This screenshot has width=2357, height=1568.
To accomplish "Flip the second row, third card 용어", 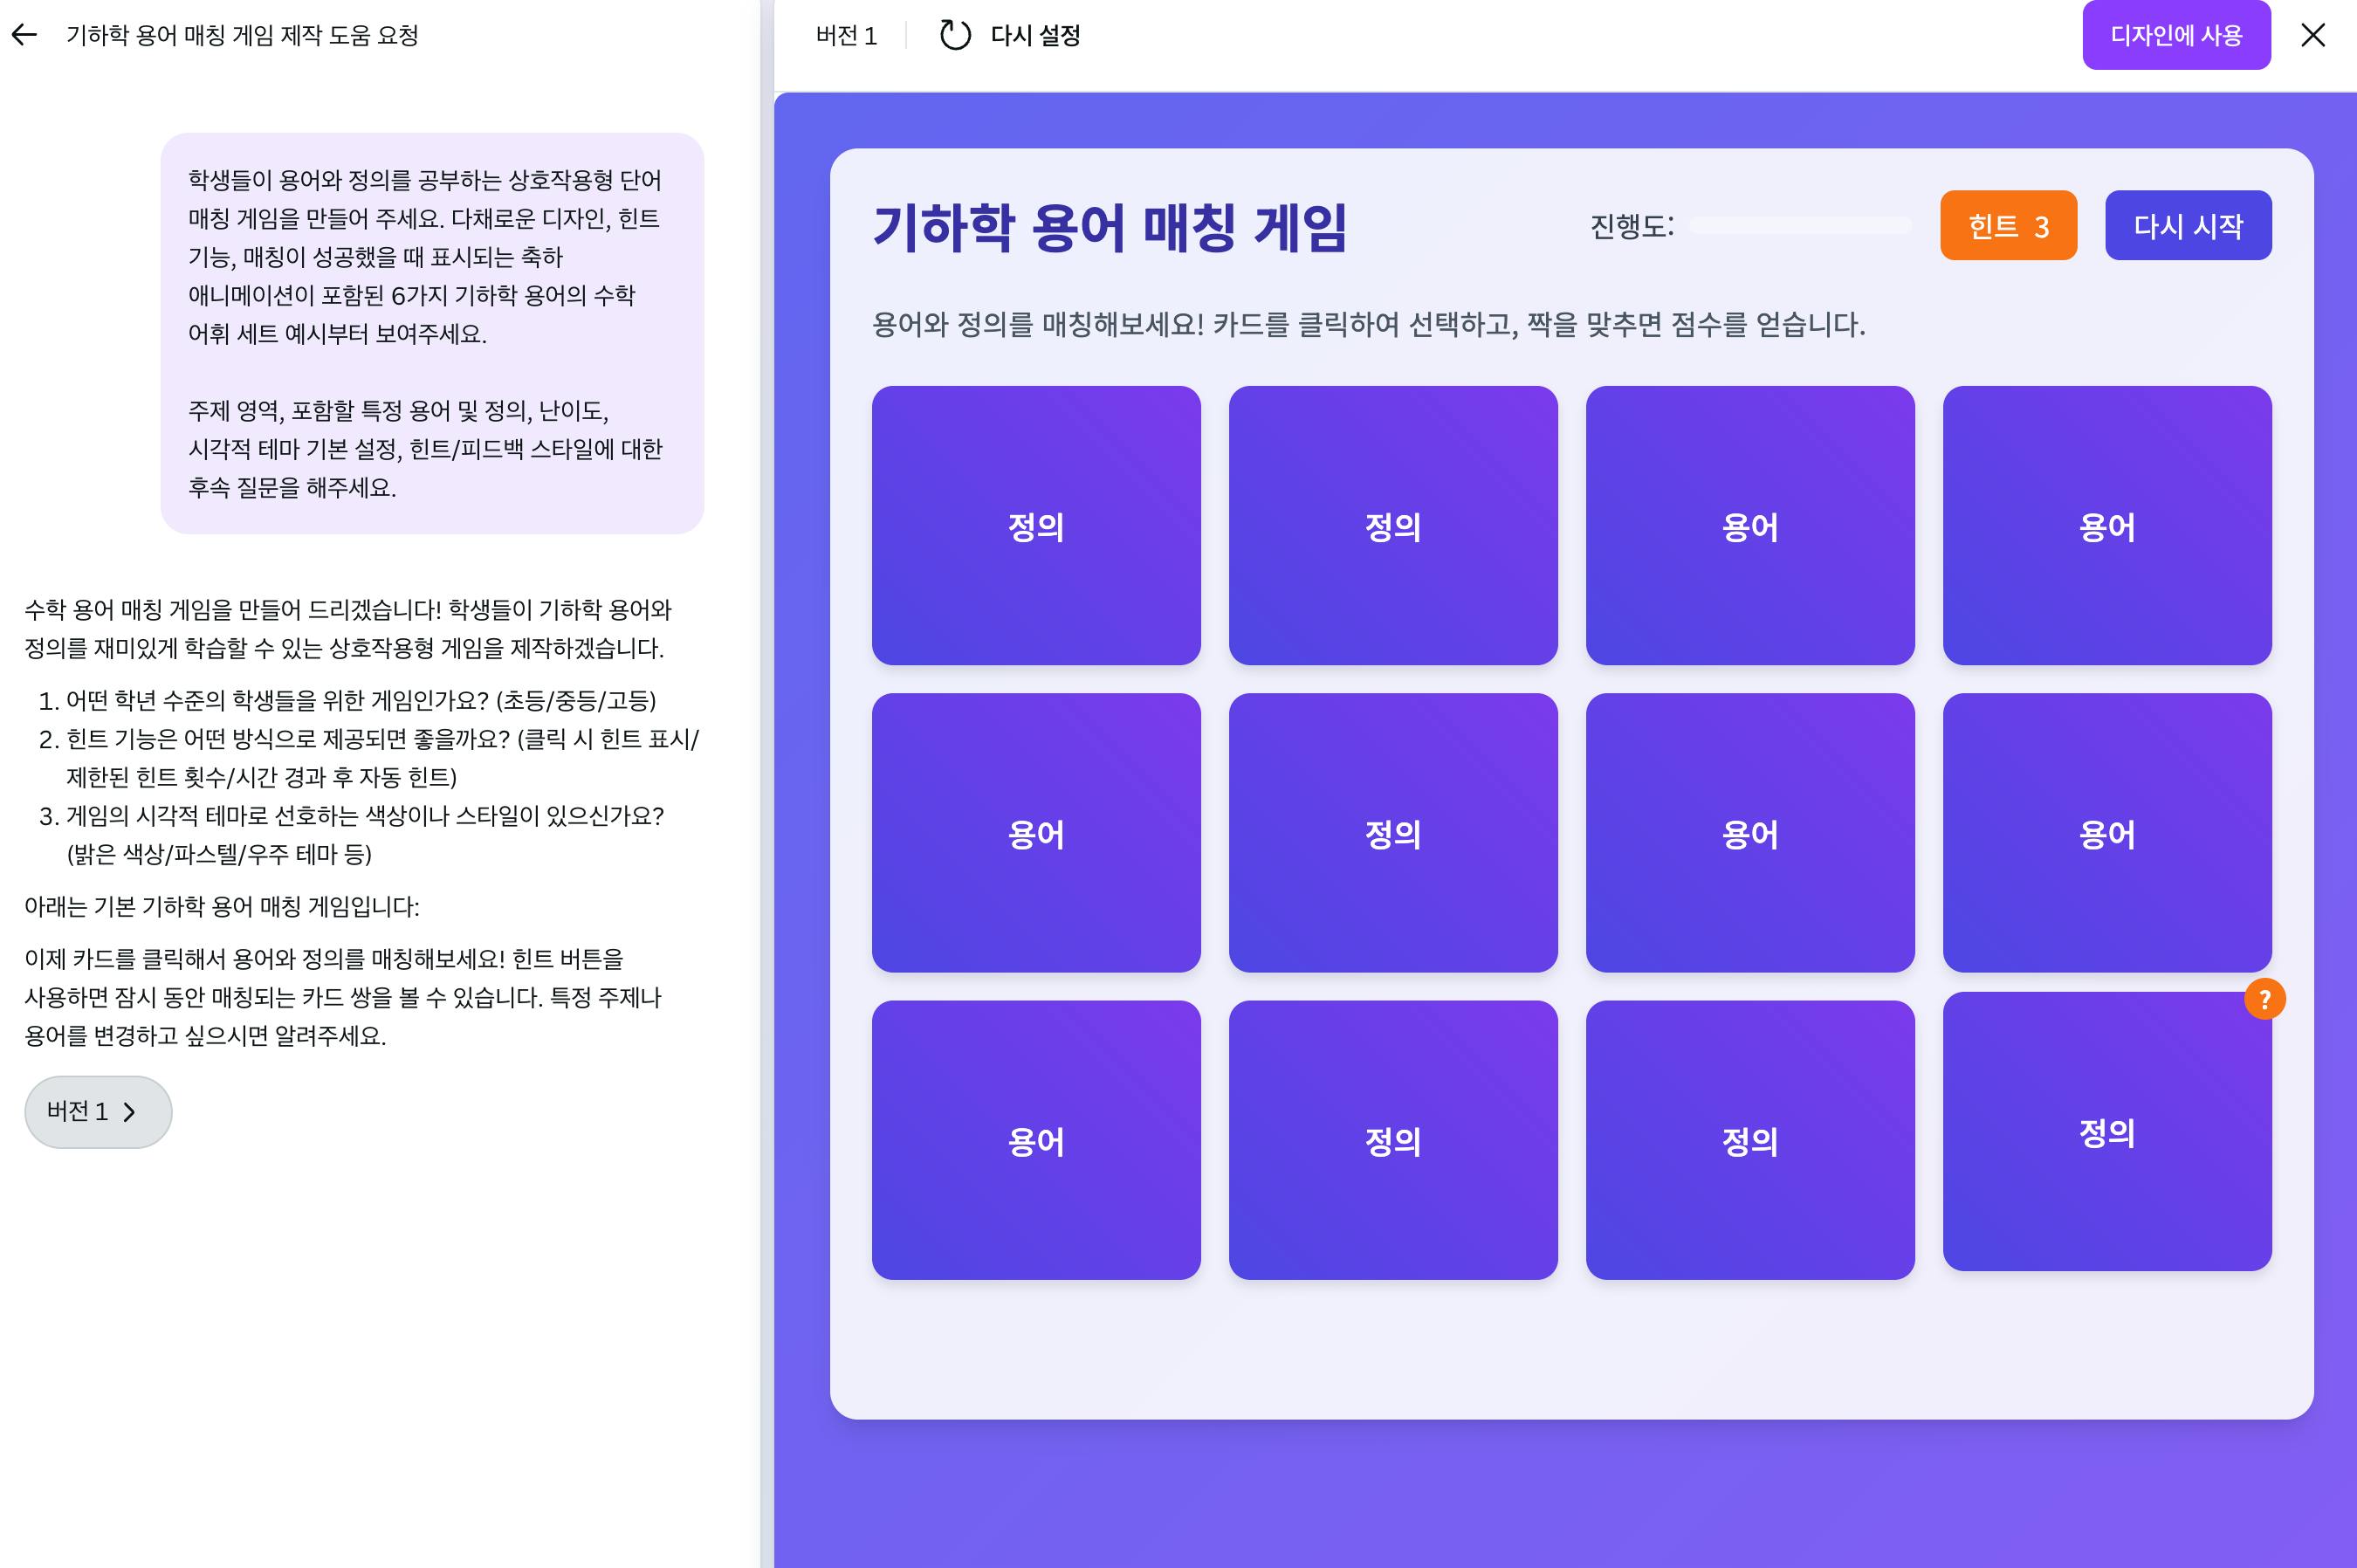I will [x=1750, y=832].
